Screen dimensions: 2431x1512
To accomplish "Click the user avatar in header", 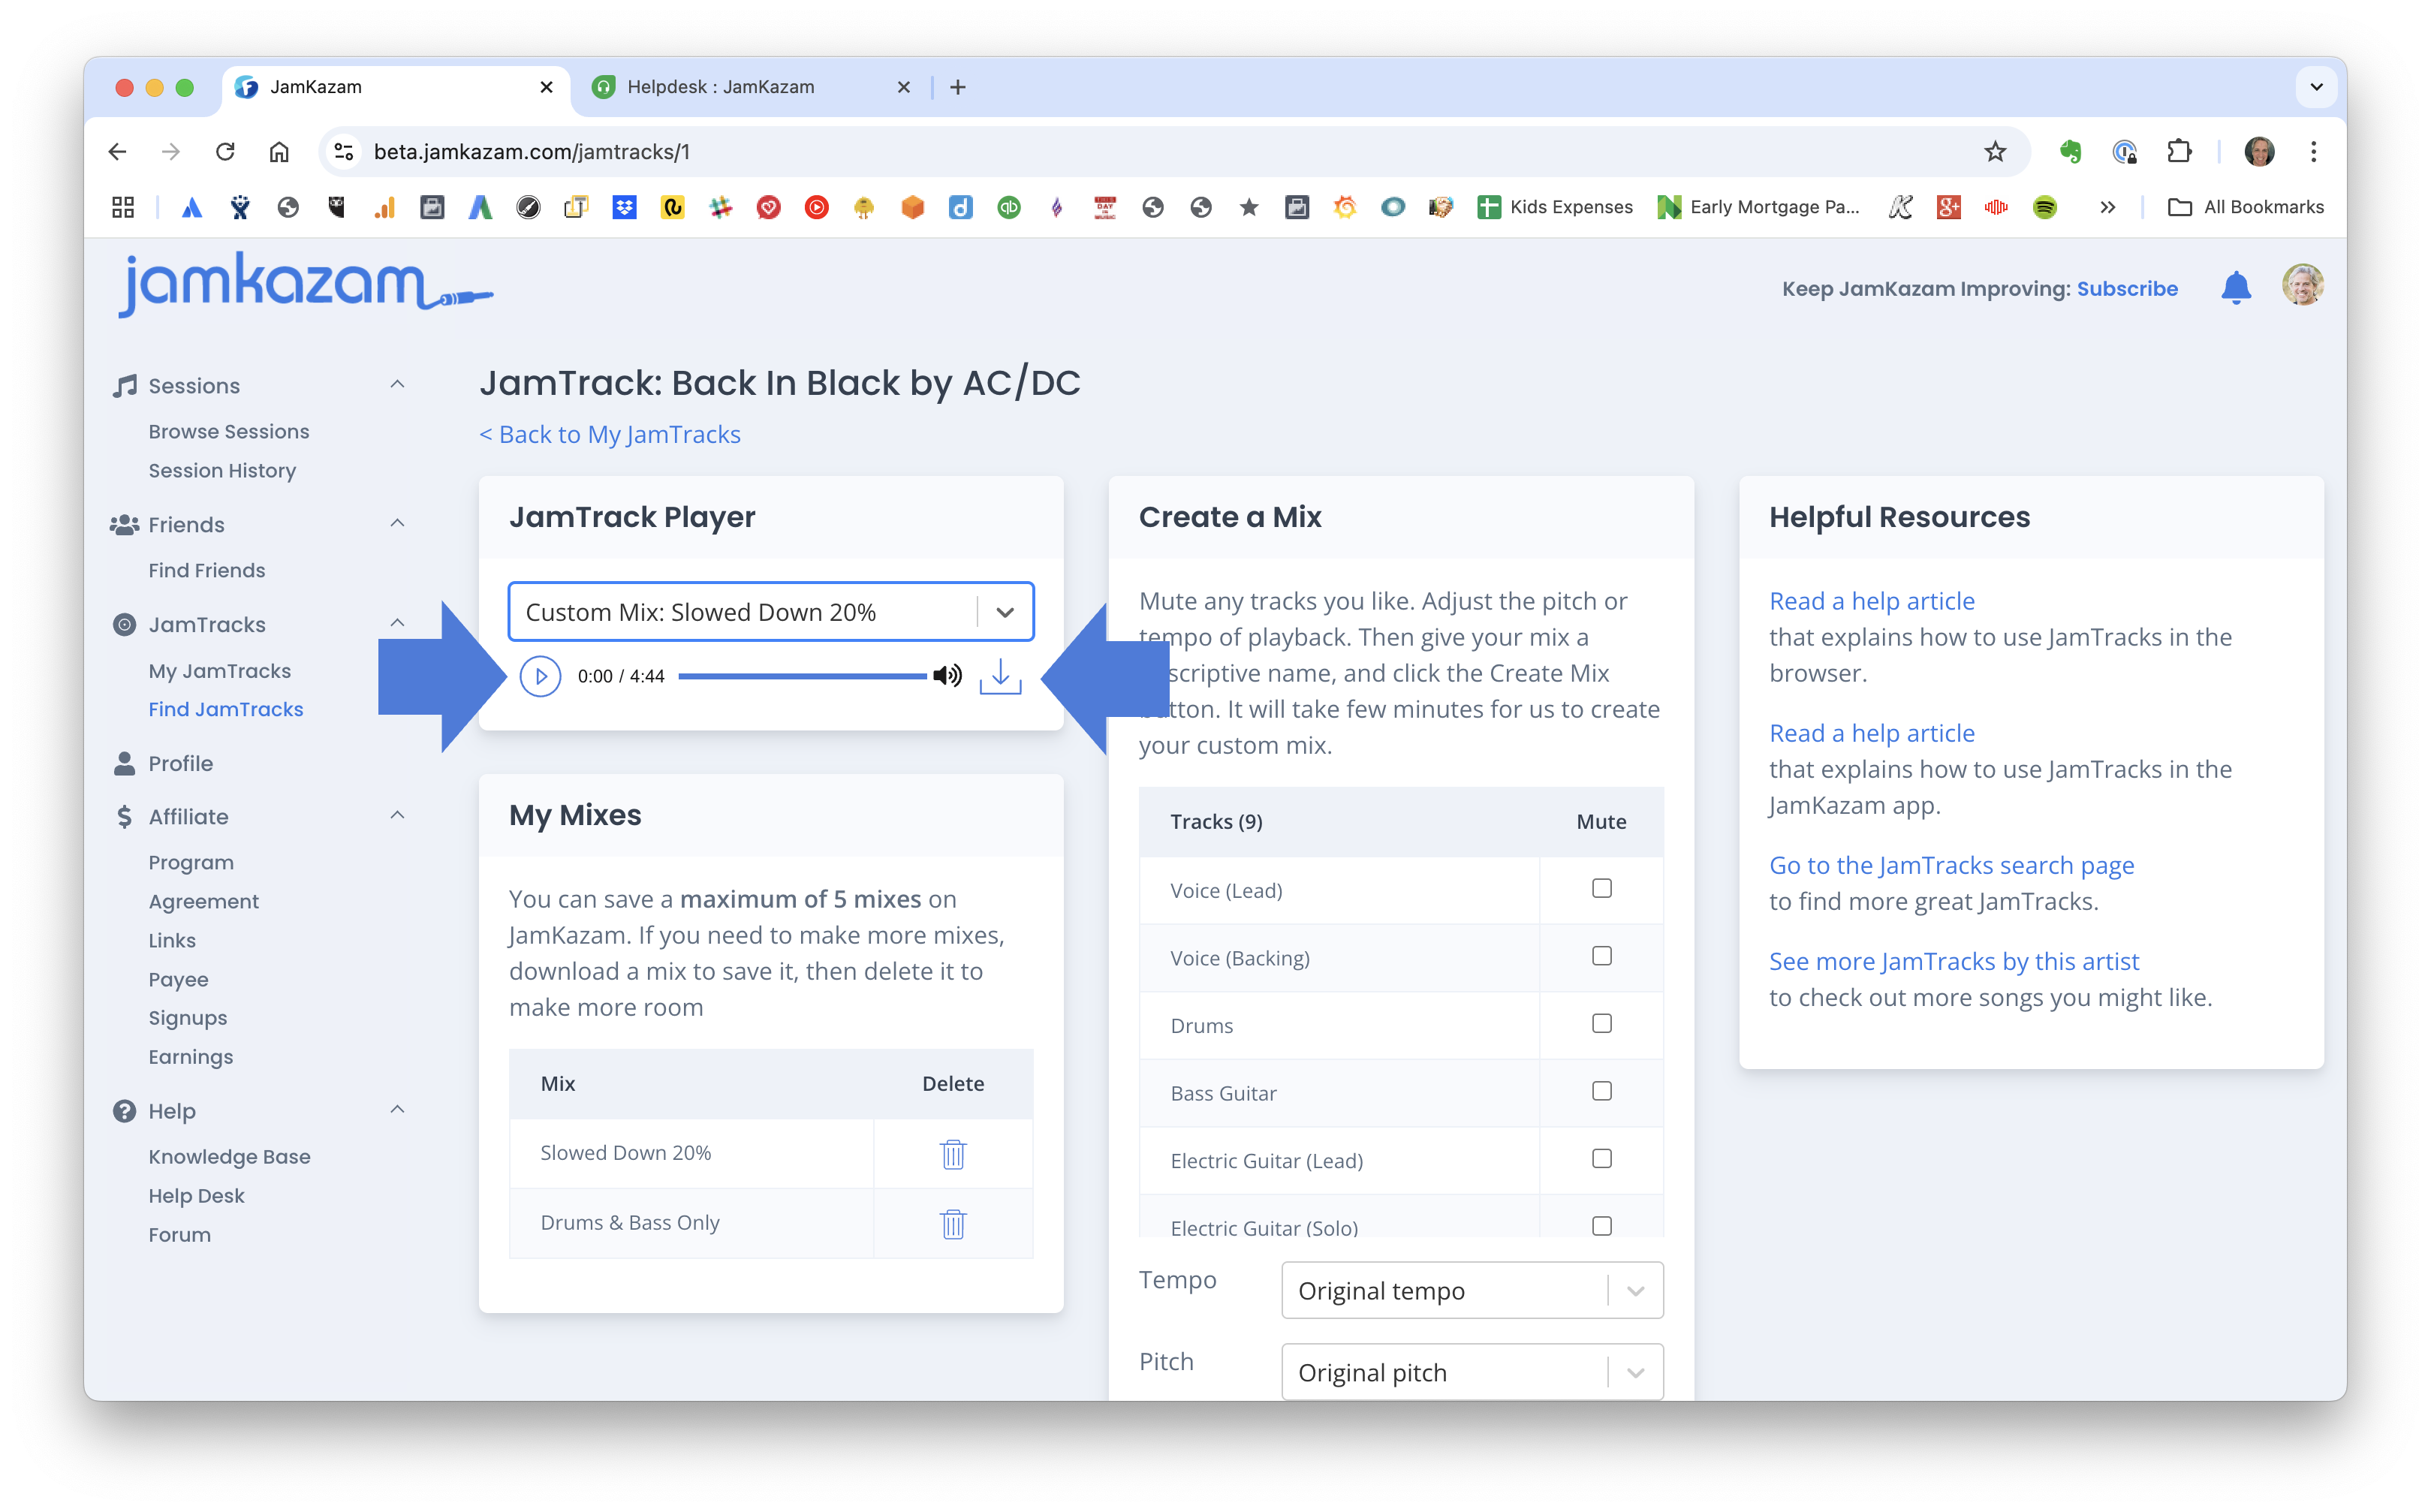I will click(x=2301, y=286).
